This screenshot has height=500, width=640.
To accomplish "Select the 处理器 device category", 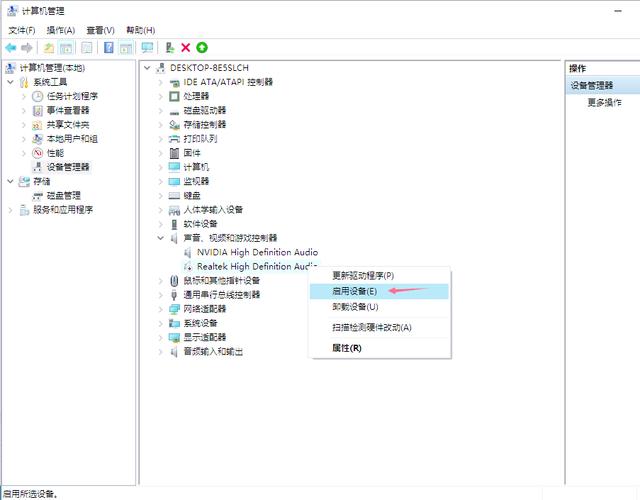I will pyautogui.click(x=196, y=96).
